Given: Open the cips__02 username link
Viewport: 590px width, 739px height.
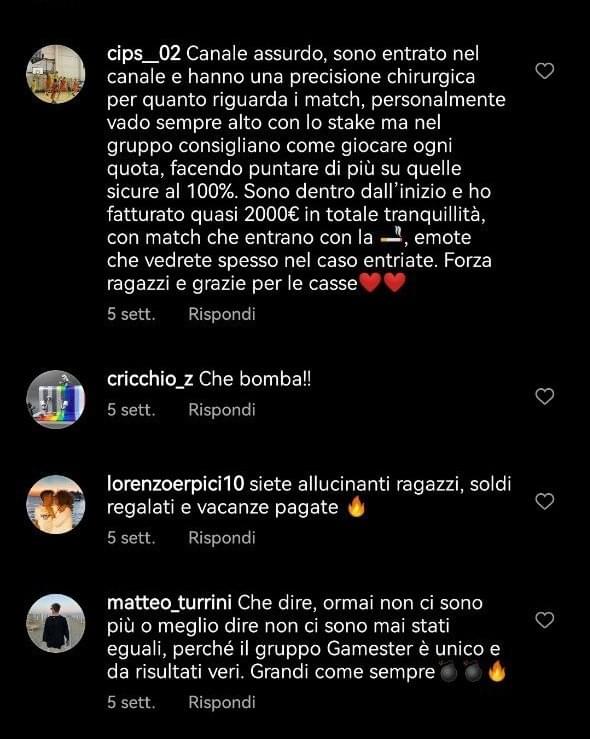Looking at the screenshot, I should pyautogui.click(x=144, y=54).
